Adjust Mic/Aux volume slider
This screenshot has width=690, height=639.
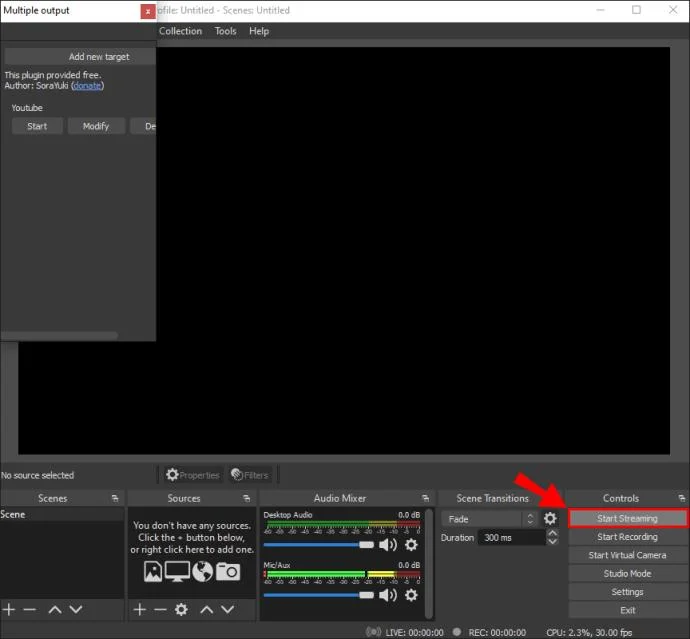tap(319, 595)
